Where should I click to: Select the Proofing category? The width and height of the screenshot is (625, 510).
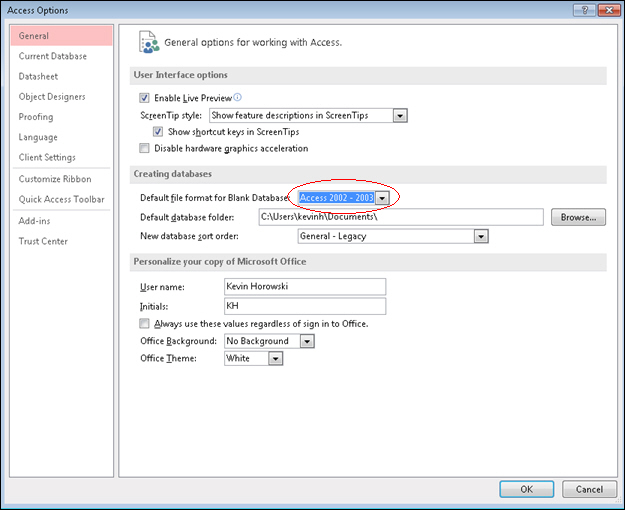tap(62, 117)
